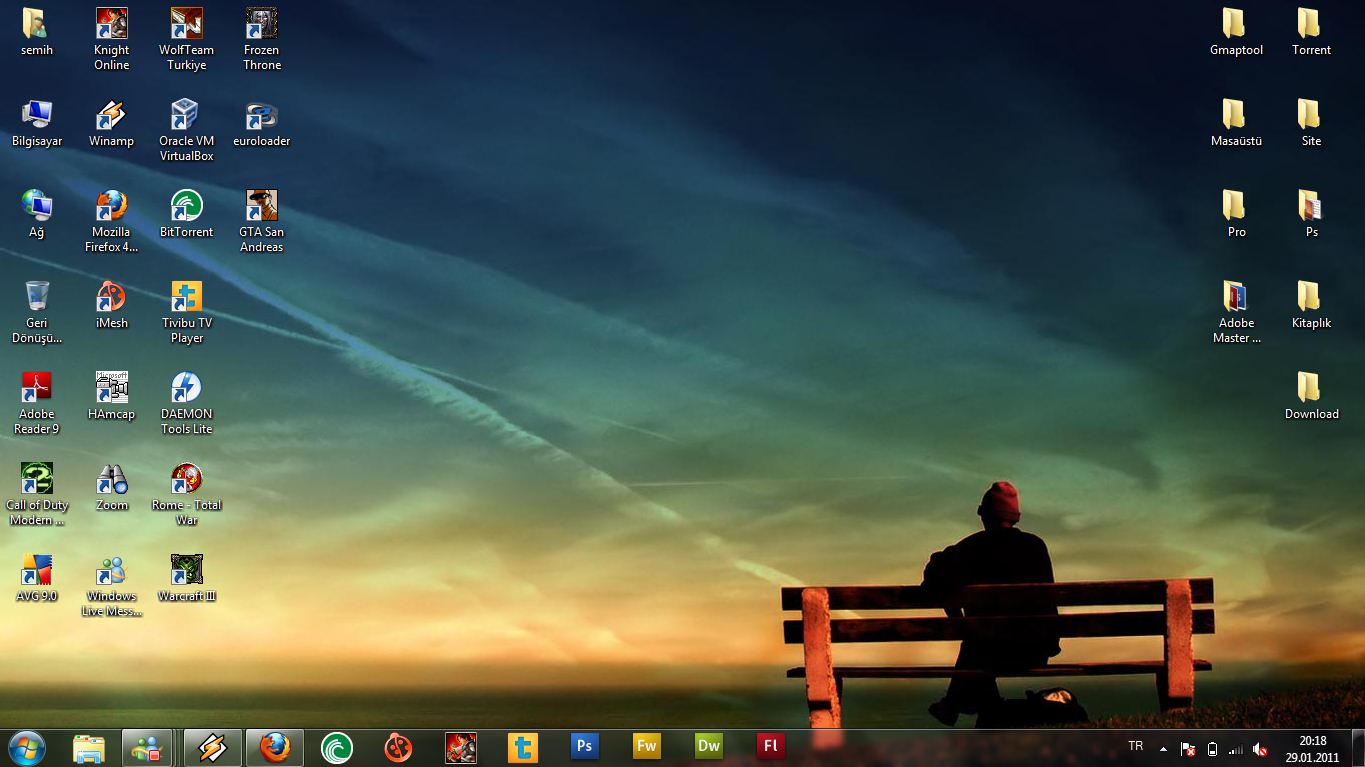Screen dimensions: 1365x767
Task: Switch to the Winamp taskbar window
Action: [x=212, y=746]
